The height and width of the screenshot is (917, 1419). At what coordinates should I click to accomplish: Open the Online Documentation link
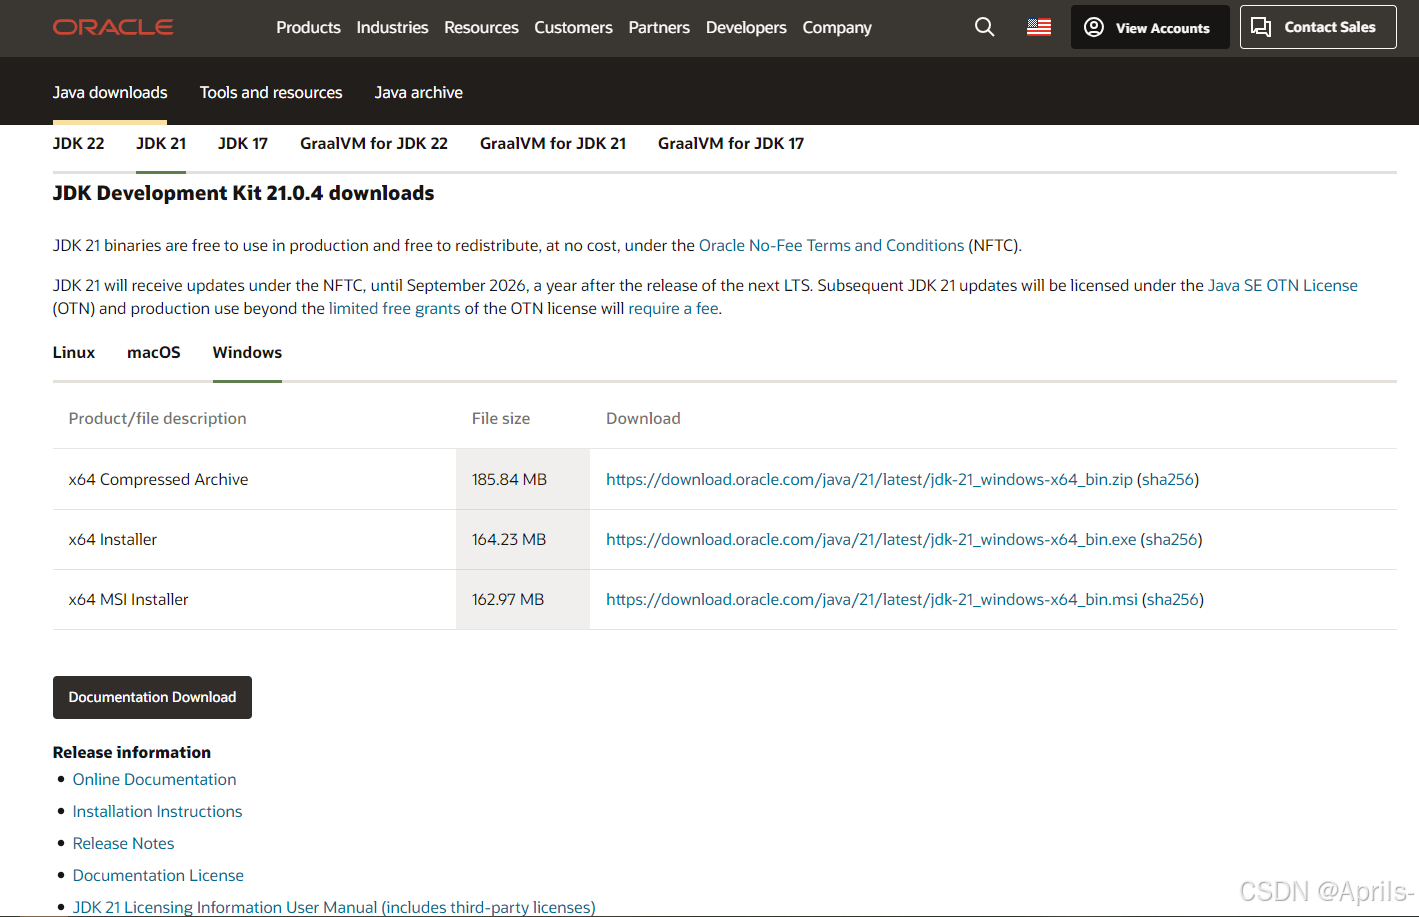(x=154, y=779)
